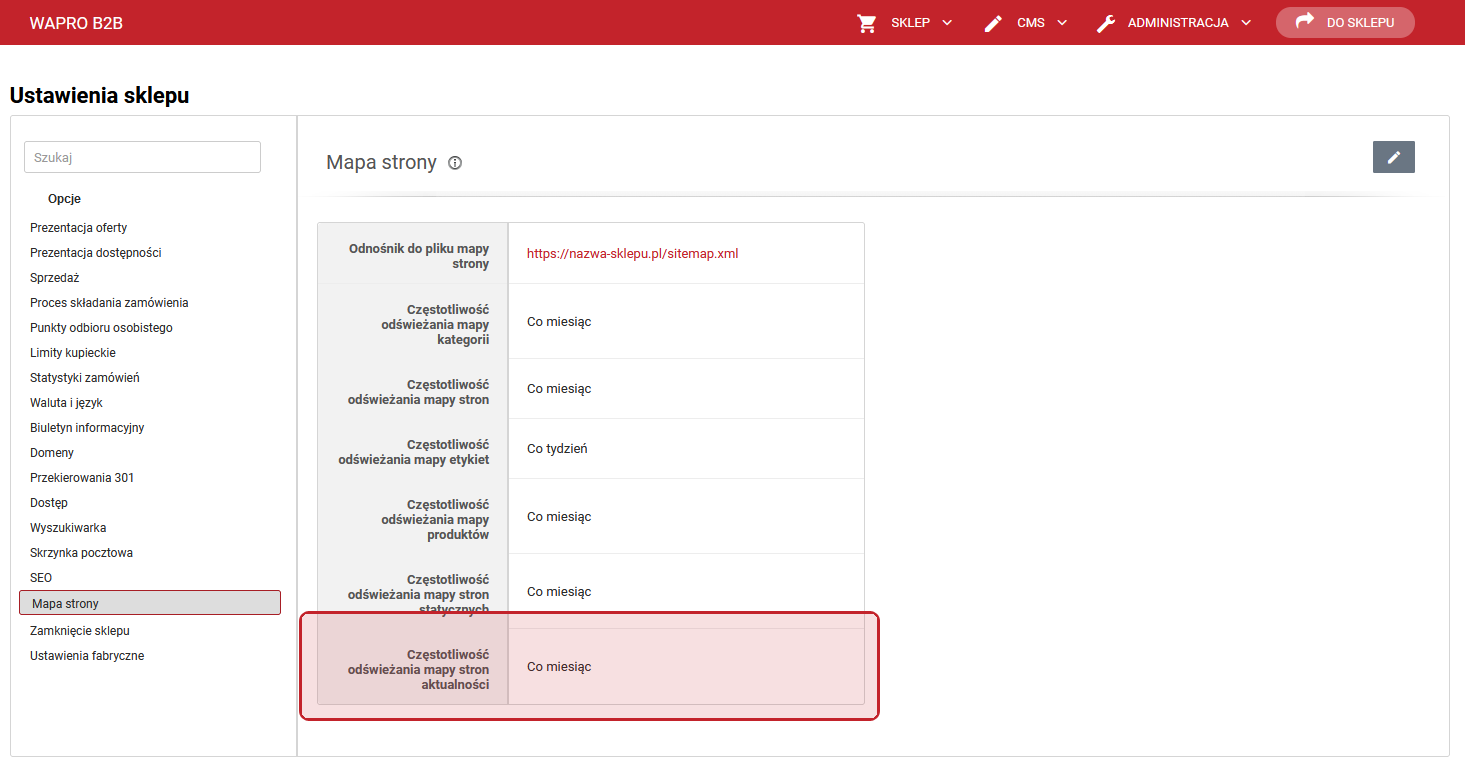1465x782 pixels.
Task: Open Skrzynka pocztowa settings
Action: [x=81, y=553]
